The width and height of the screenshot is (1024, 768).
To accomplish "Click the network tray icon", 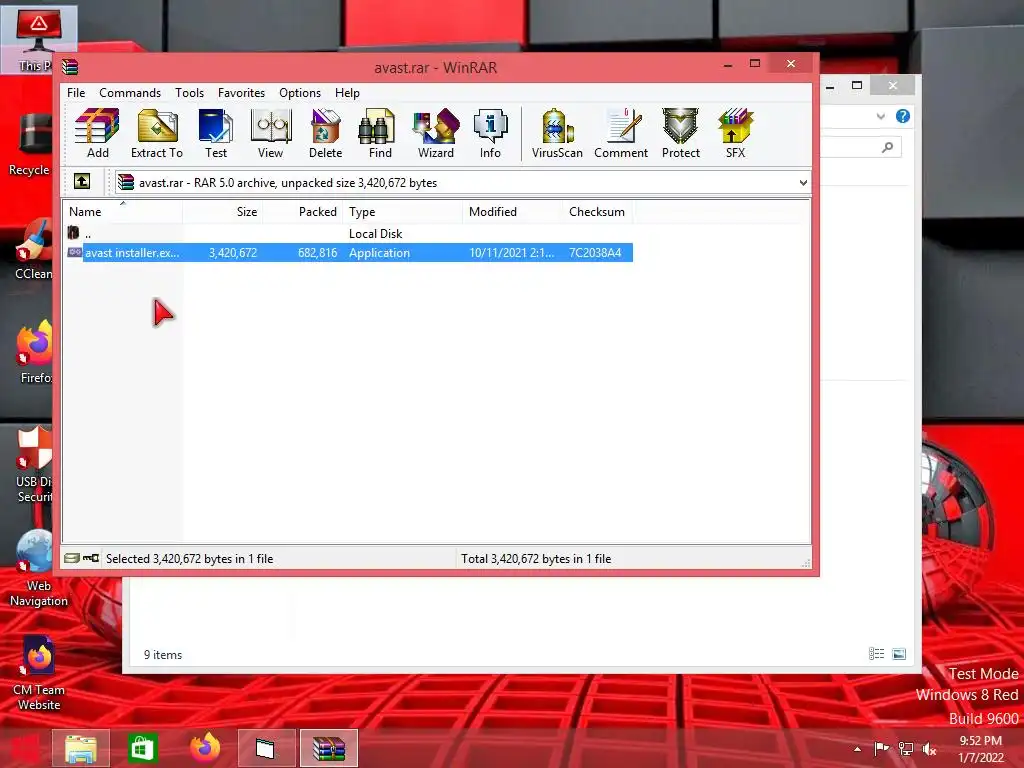I will (906, 749).
